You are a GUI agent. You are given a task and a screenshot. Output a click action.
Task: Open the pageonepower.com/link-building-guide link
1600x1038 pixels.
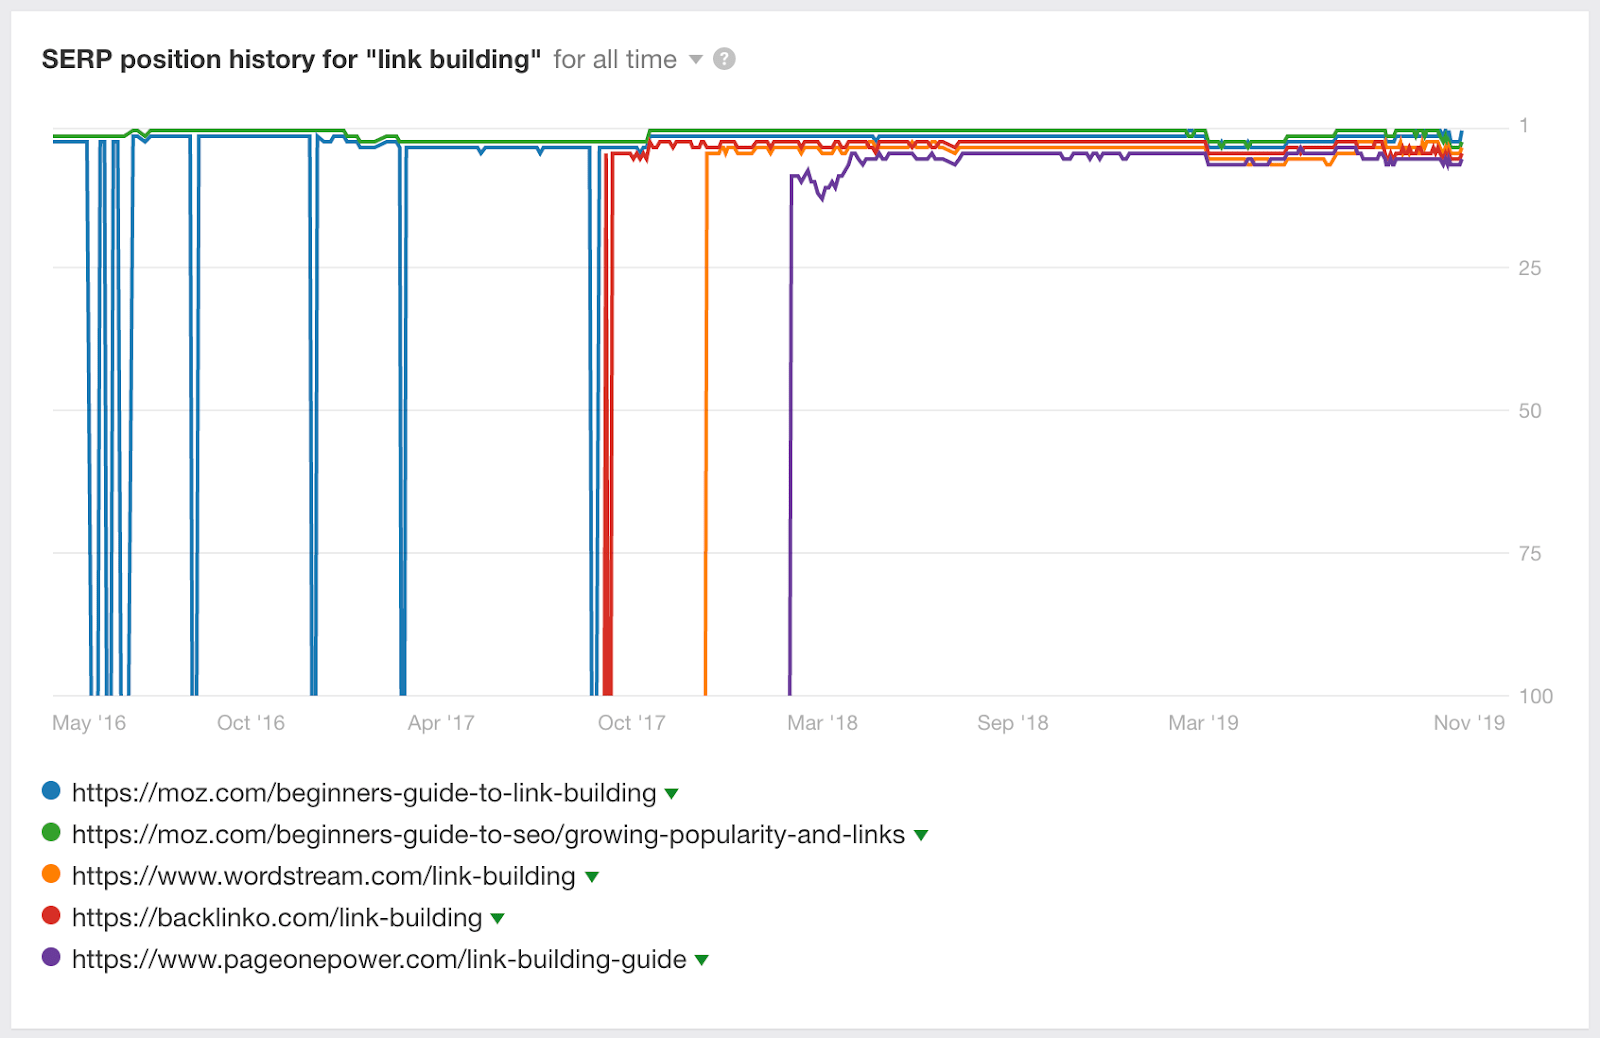[379, 960]
